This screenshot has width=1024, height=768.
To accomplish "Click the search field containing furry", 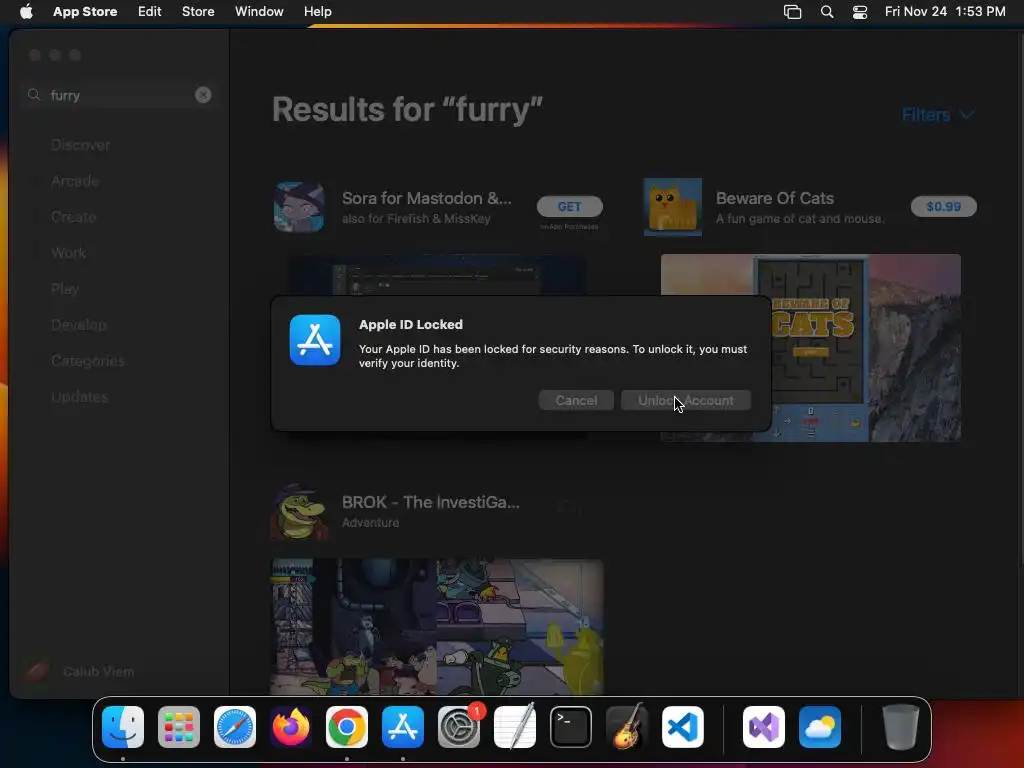I will coord(119,95).
